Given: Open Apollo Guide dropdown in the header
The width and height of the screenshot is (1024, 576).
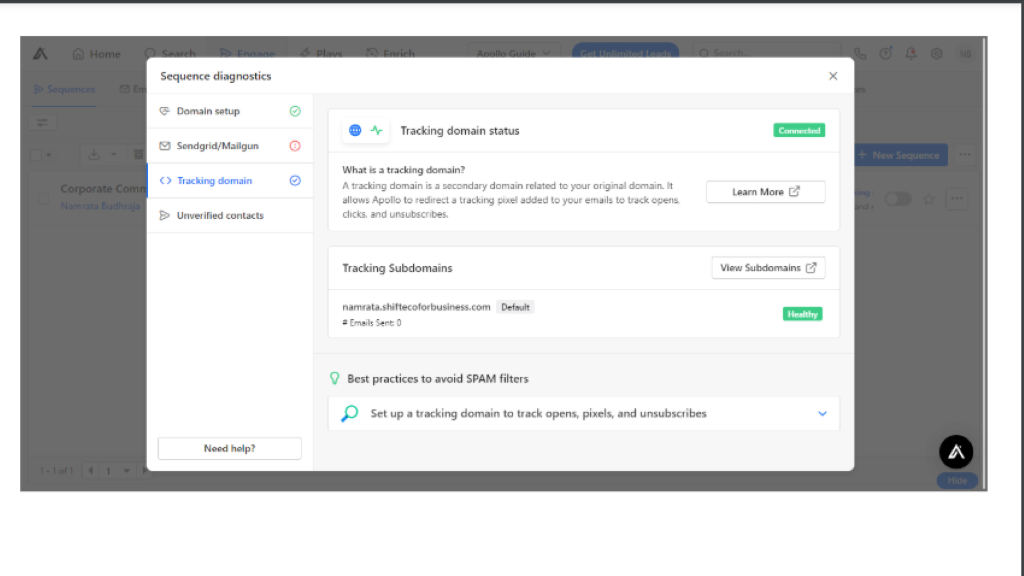Looking at the screenshot, I should coord(513,54).
